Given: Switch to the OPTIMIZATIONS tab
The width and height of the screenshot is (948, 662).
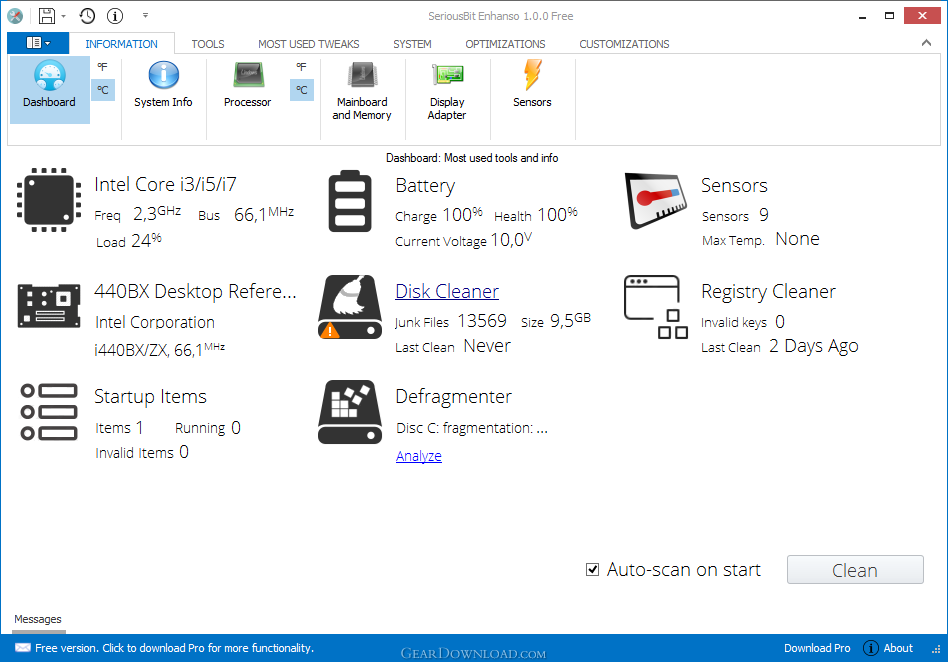Looking at the screenshot, I should 505,44.
